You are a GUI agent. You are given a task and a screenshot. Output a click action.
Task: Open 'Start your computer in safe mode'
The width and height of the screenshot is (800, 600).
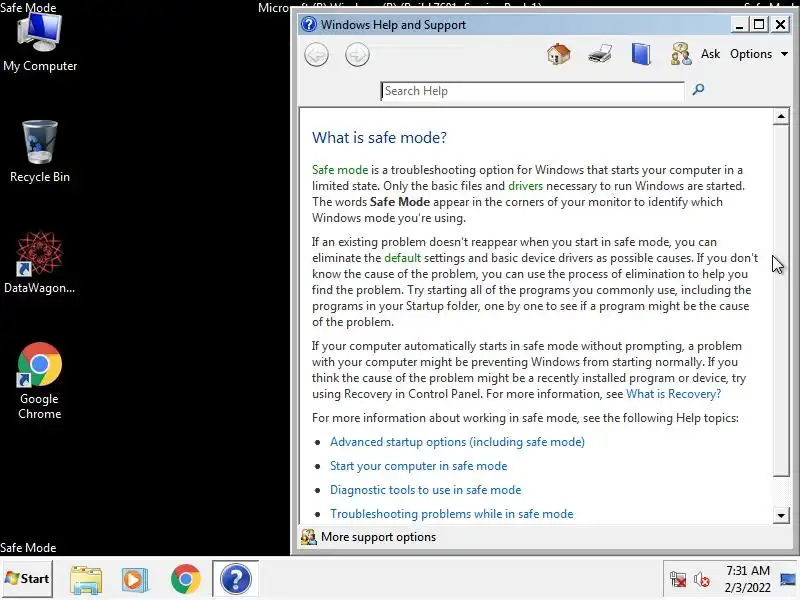(418, 466)
